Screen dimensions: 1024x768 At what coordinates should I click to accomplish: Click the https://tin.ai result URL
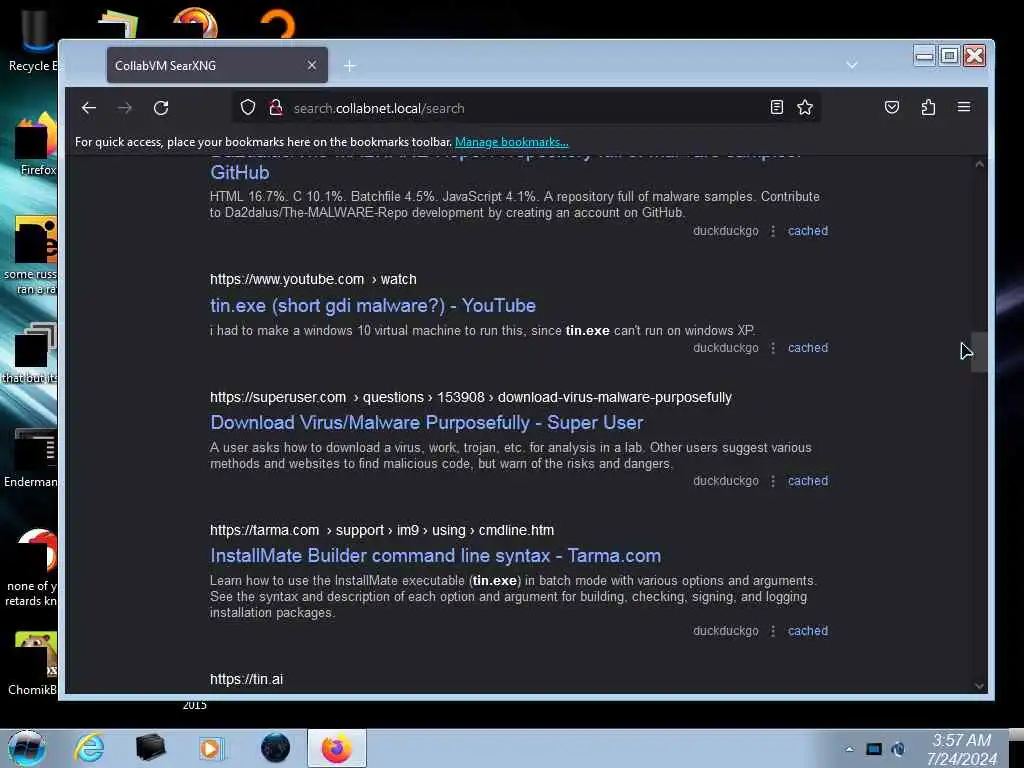point(246,679)
